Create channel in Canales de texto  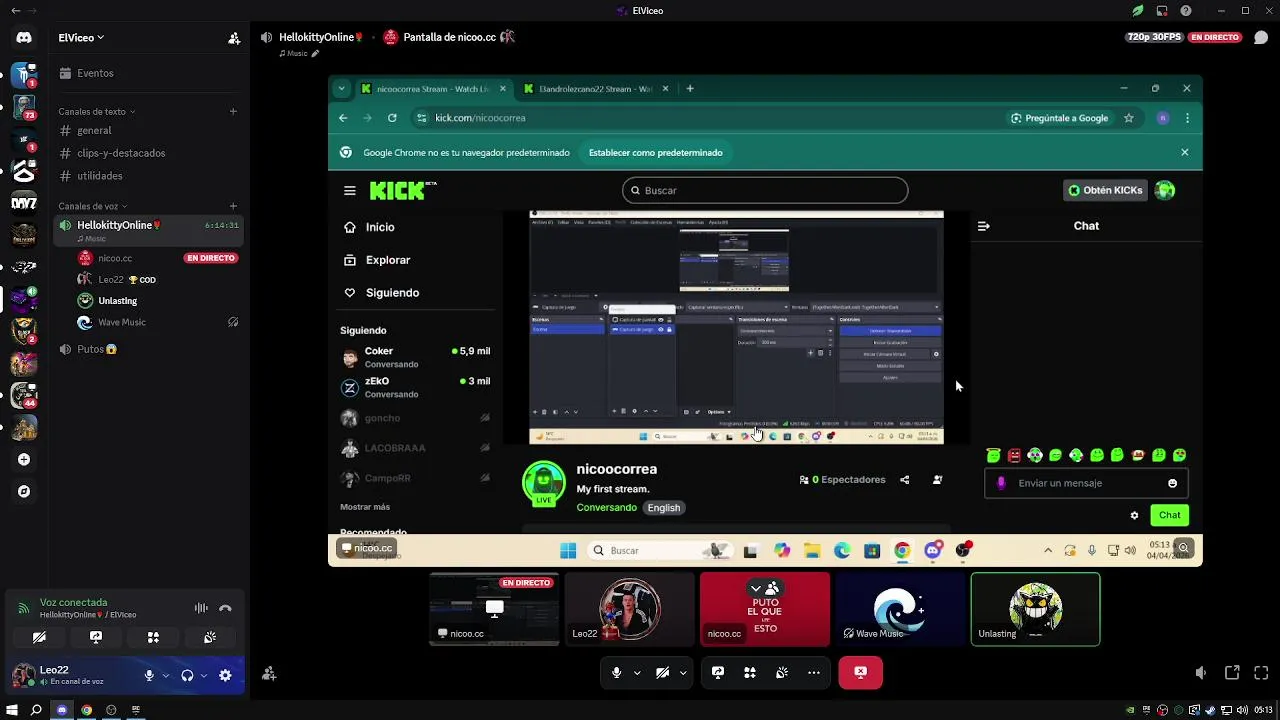pyautogui.click(x=233, y=111)
